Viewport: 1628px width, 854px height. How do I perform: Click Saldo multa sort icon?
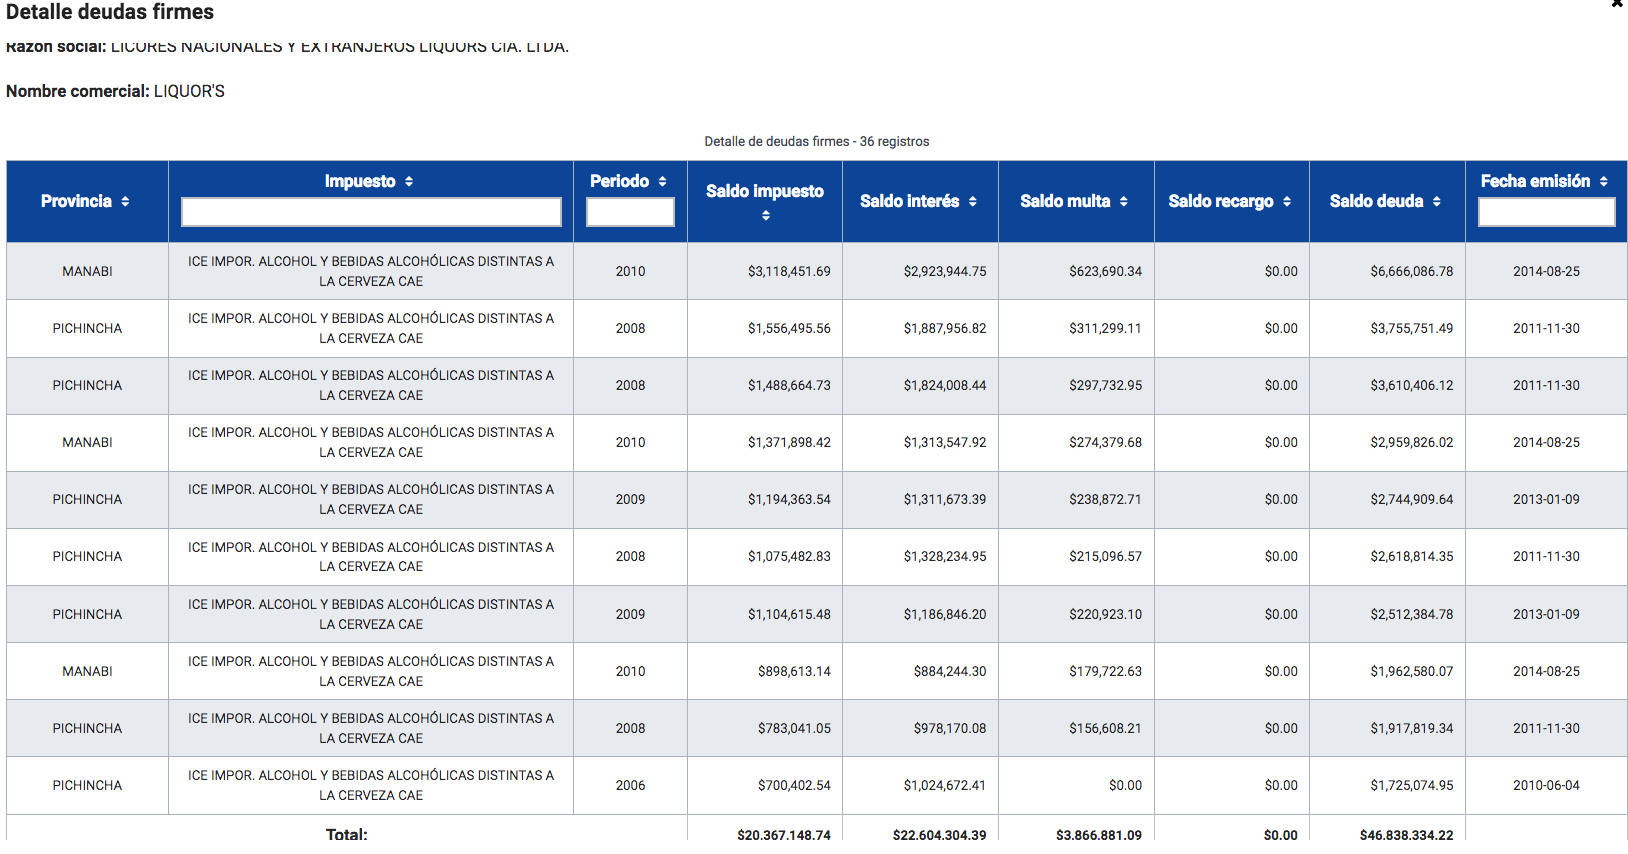1124,202
